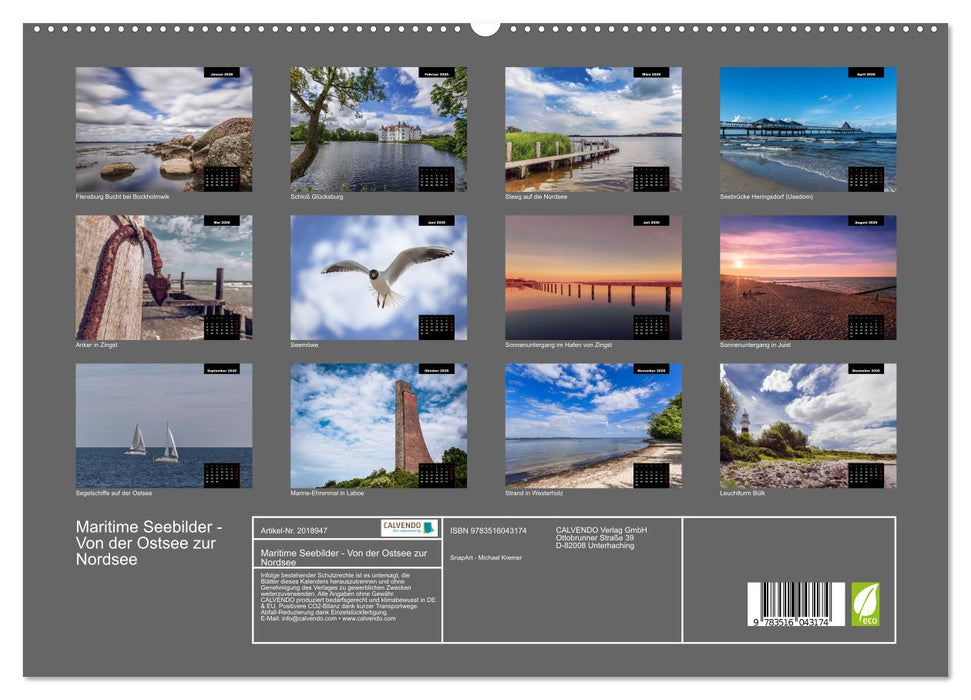The height and width of the screenshot is (700, 971).
Task: Click the CALVENDO publisher logo
Action: point(408,527)
